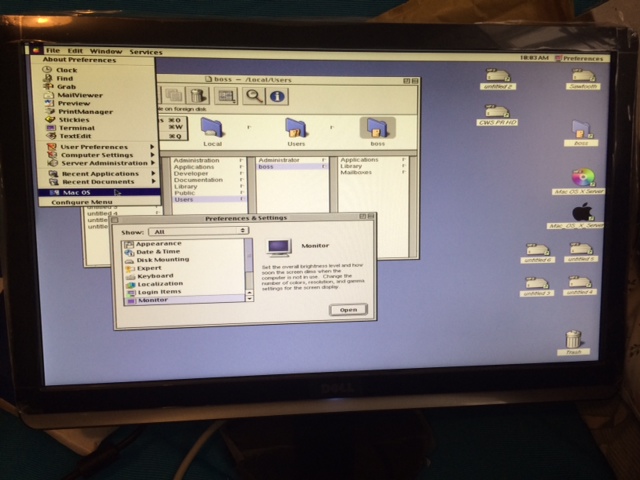Select Developer in the browser column
This screenshot has height=480, width=640.
[191, 173]
